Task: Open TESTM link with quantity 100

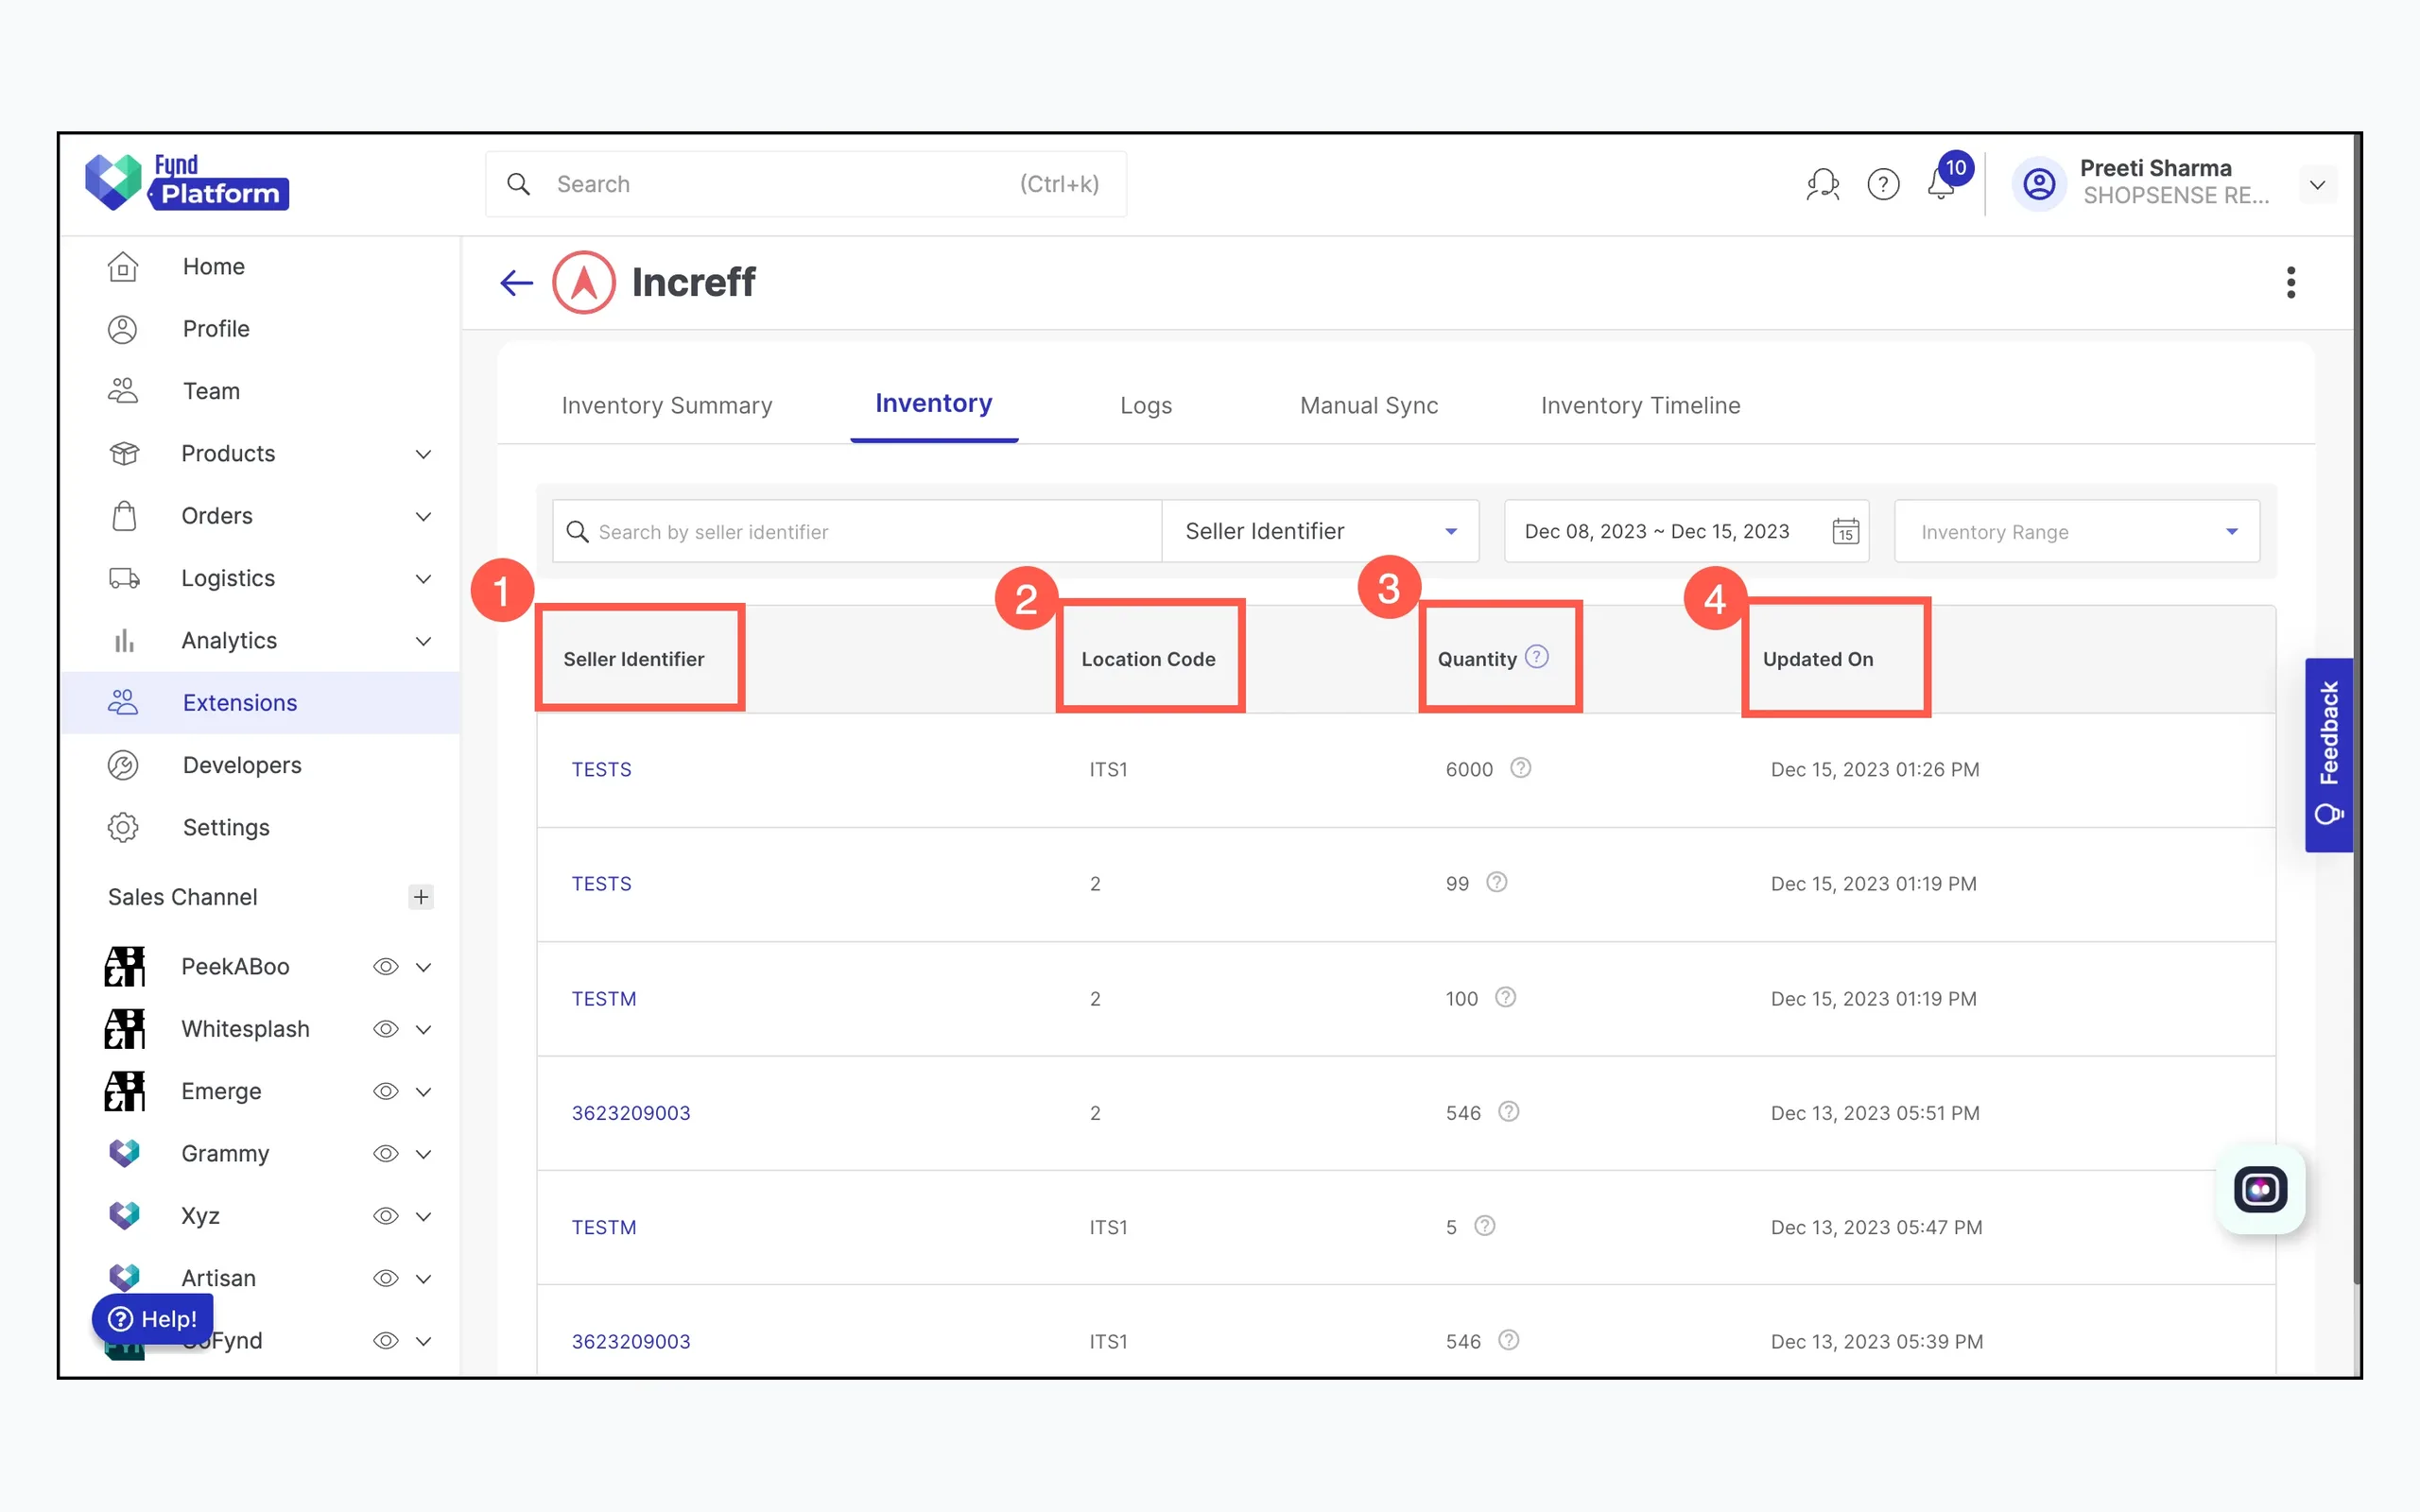Action: click(604, 998)
